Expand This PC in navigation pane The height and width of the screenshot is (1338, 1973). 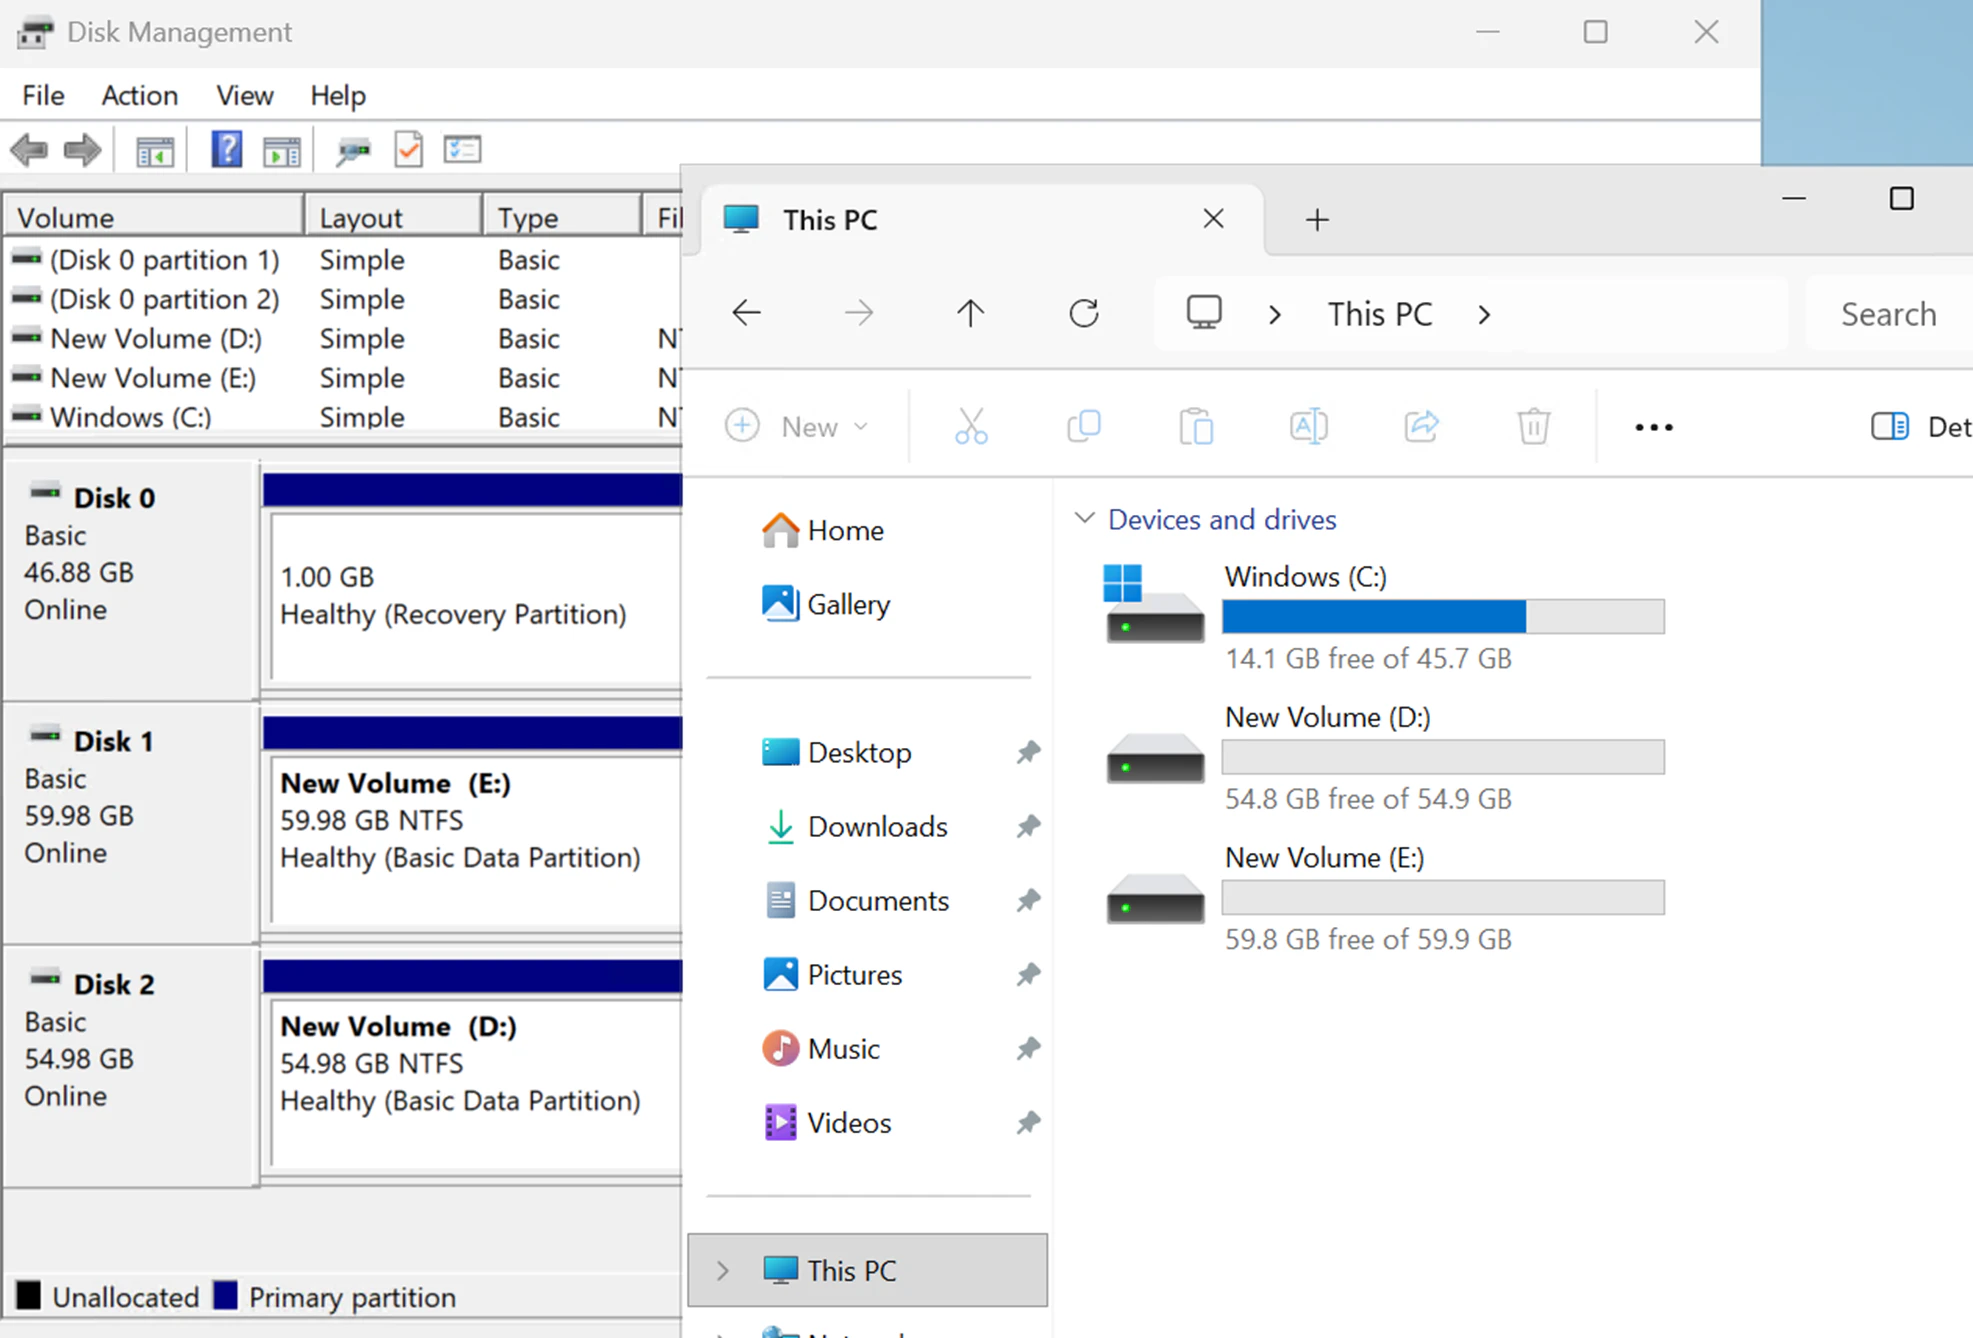722,1270
